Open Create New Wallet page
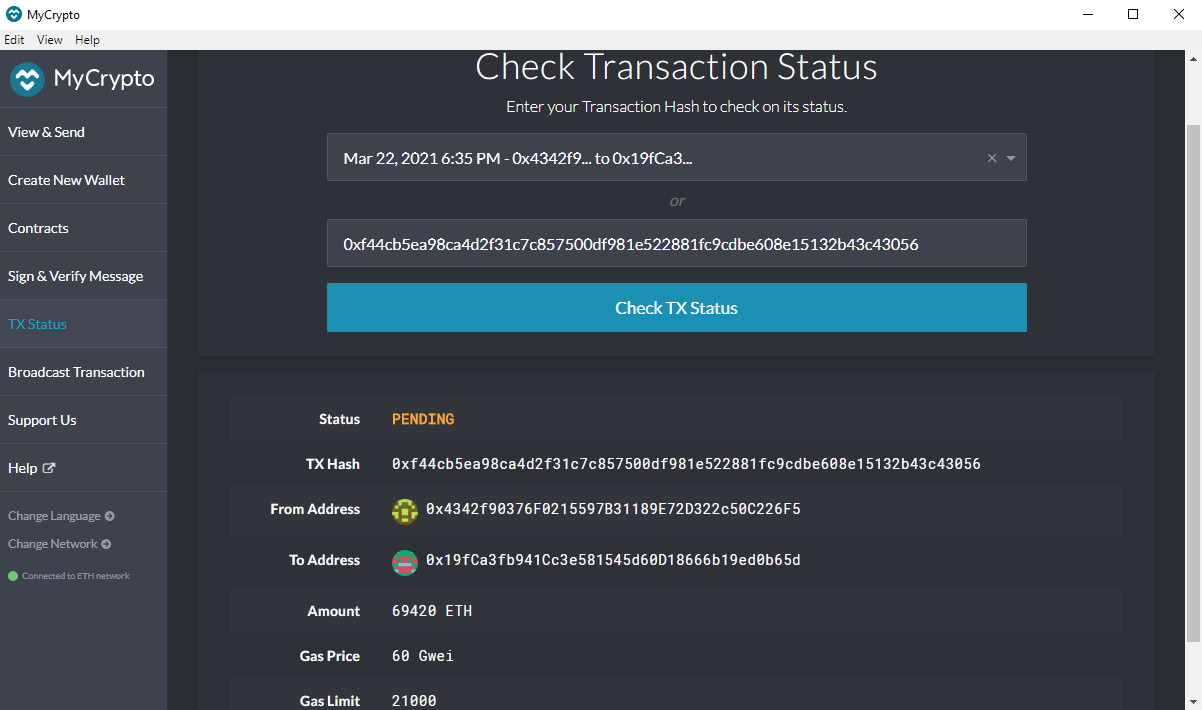This screenshot has width=1202, height=710. (83, 180)
